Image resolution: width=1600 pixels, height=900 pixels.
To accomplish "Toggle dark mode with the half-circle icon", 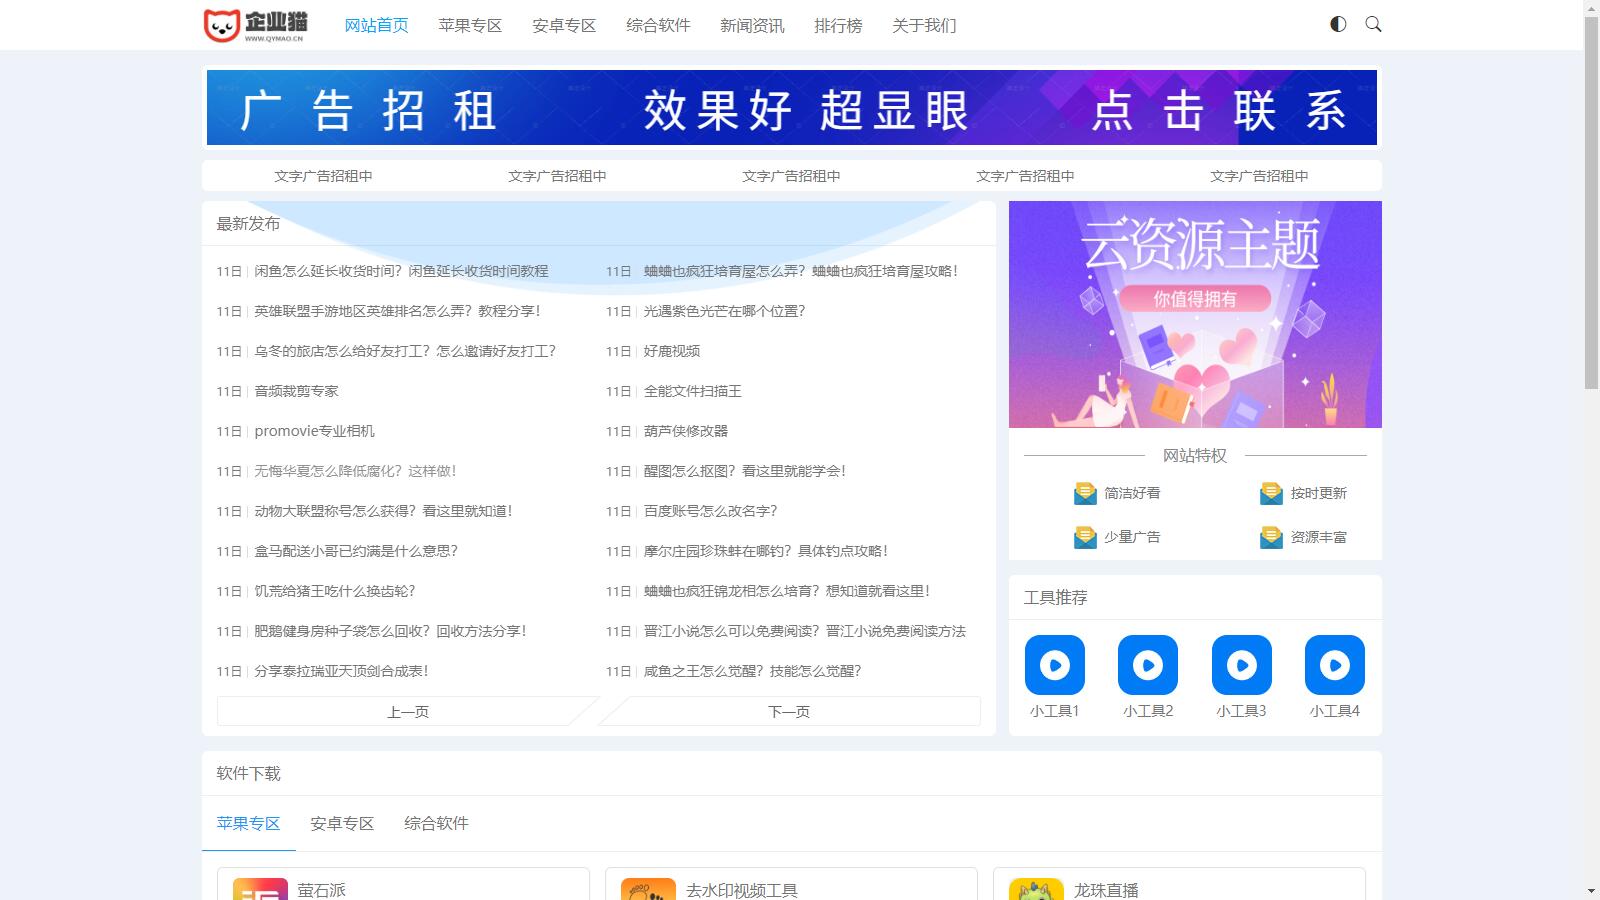I will pyautogui.click(x=1338, y=24).
